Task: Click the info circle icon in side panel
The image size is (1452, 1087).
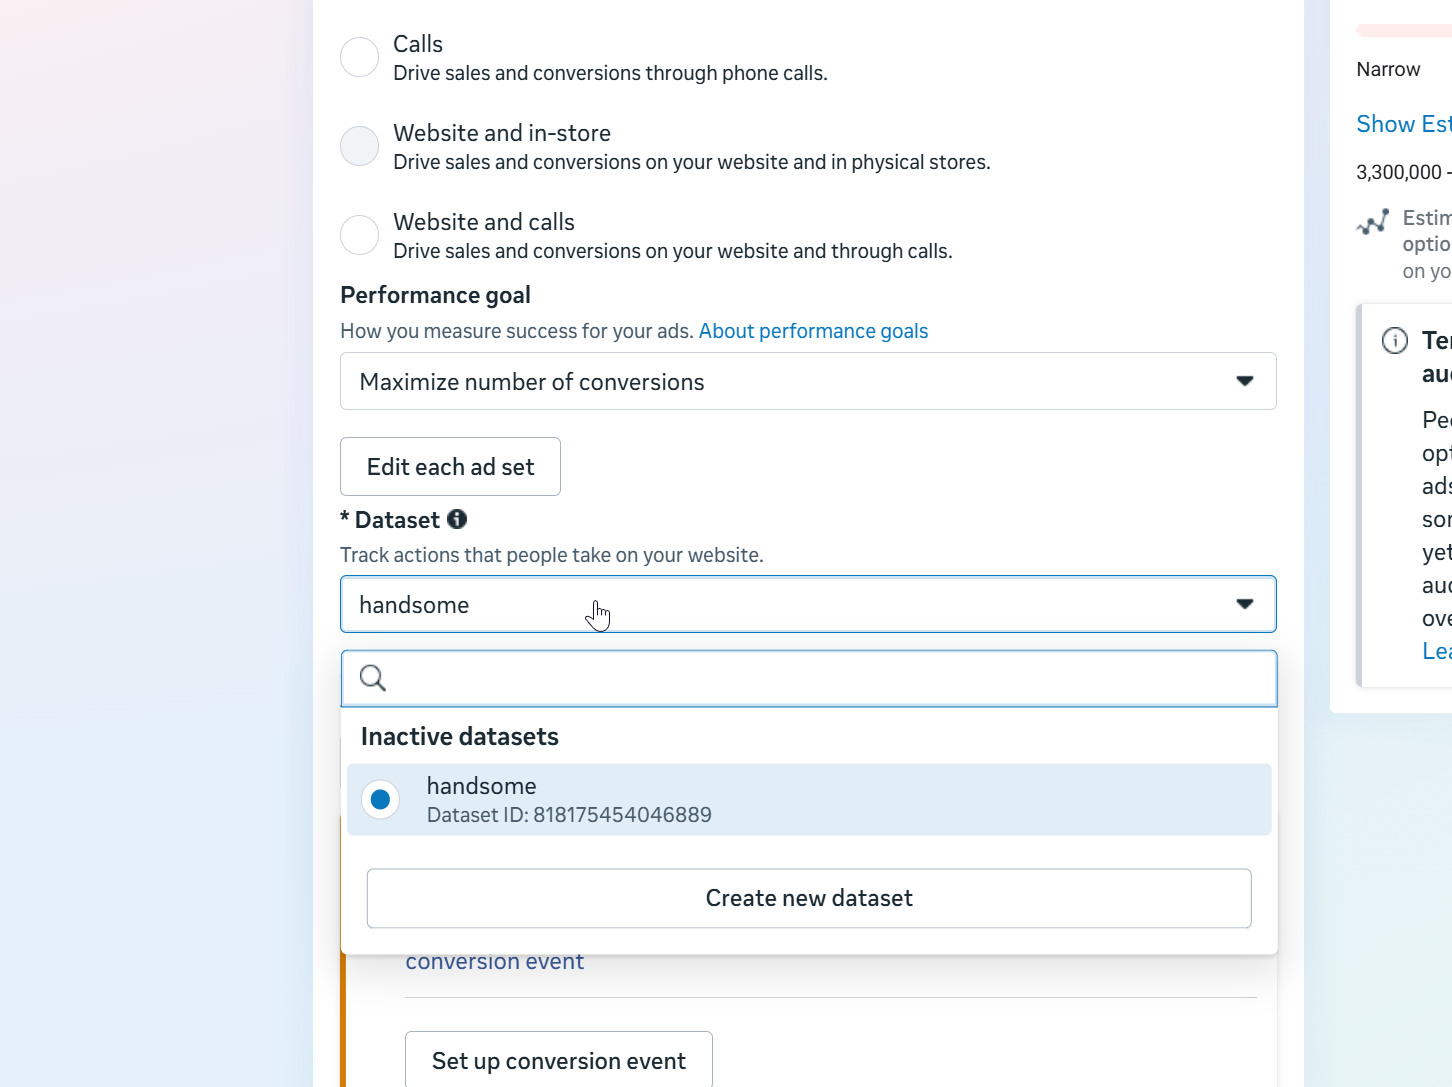Action: click(x=1394, y=341)
